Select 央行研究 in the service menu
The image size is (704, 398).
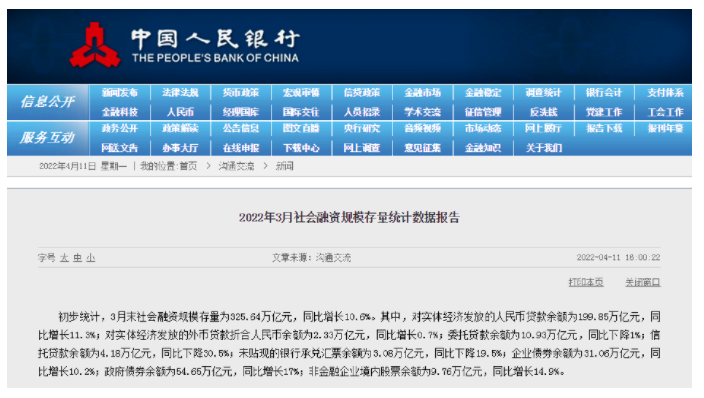coord(362,128)
